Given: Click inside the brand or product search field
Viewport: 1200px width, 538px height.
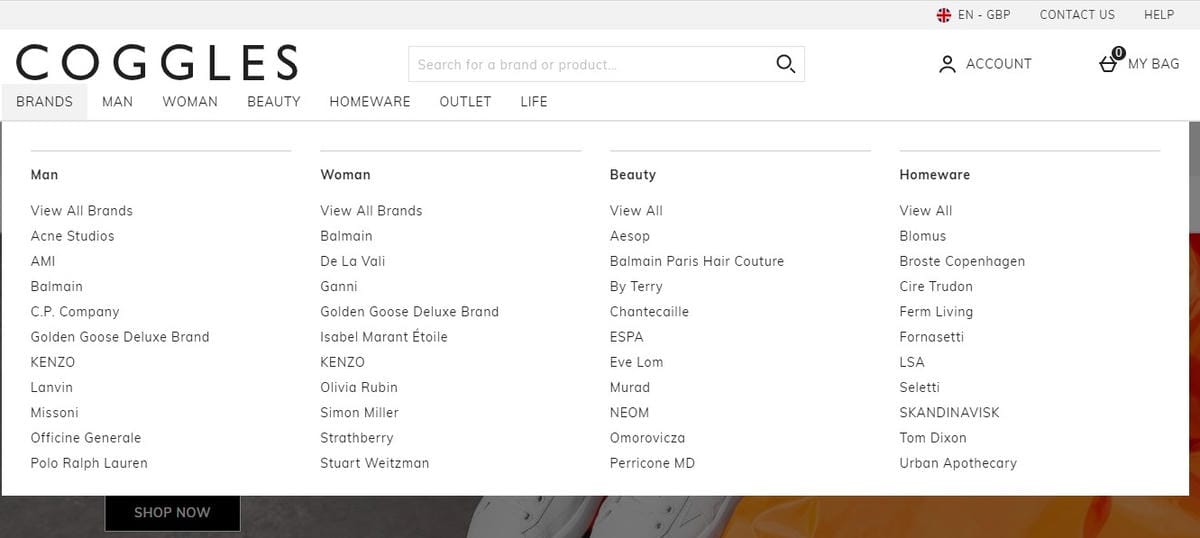Looking at the screenshot, I should pyautogui.click(x=590, y=65).
